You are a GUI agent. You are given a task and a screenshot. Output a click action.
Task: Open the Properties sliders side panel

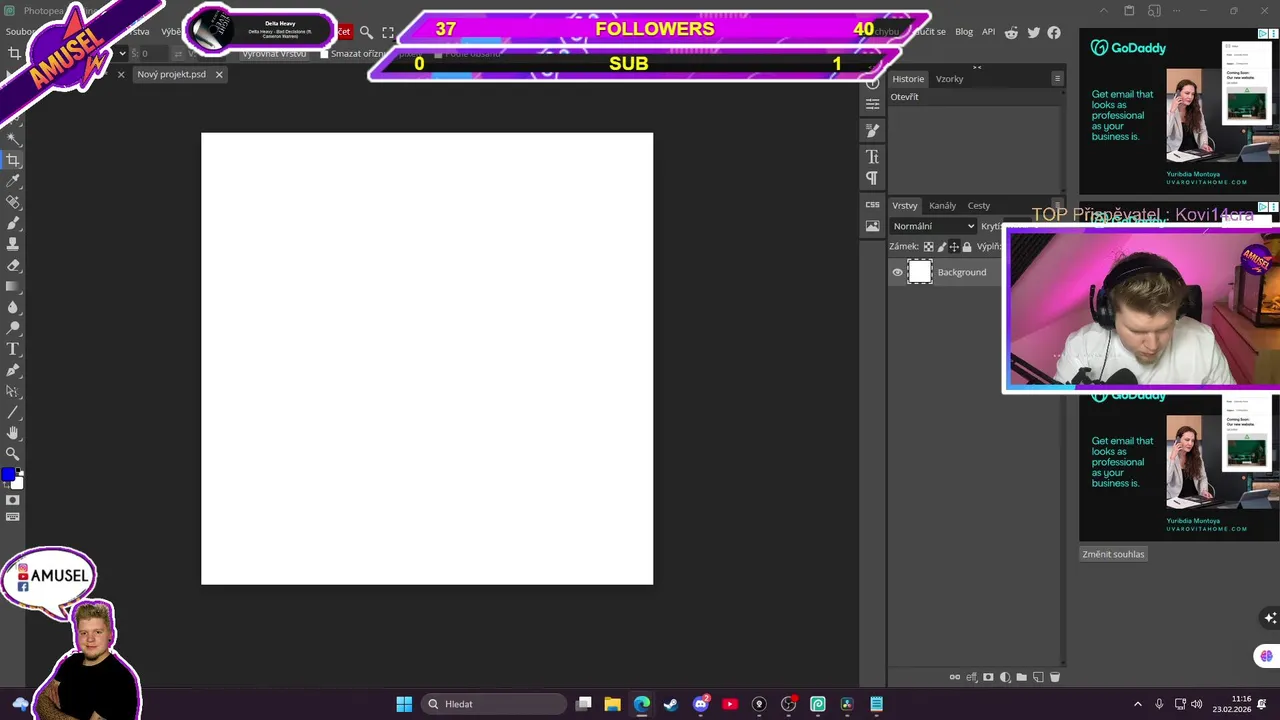click(x=873, y=104)
